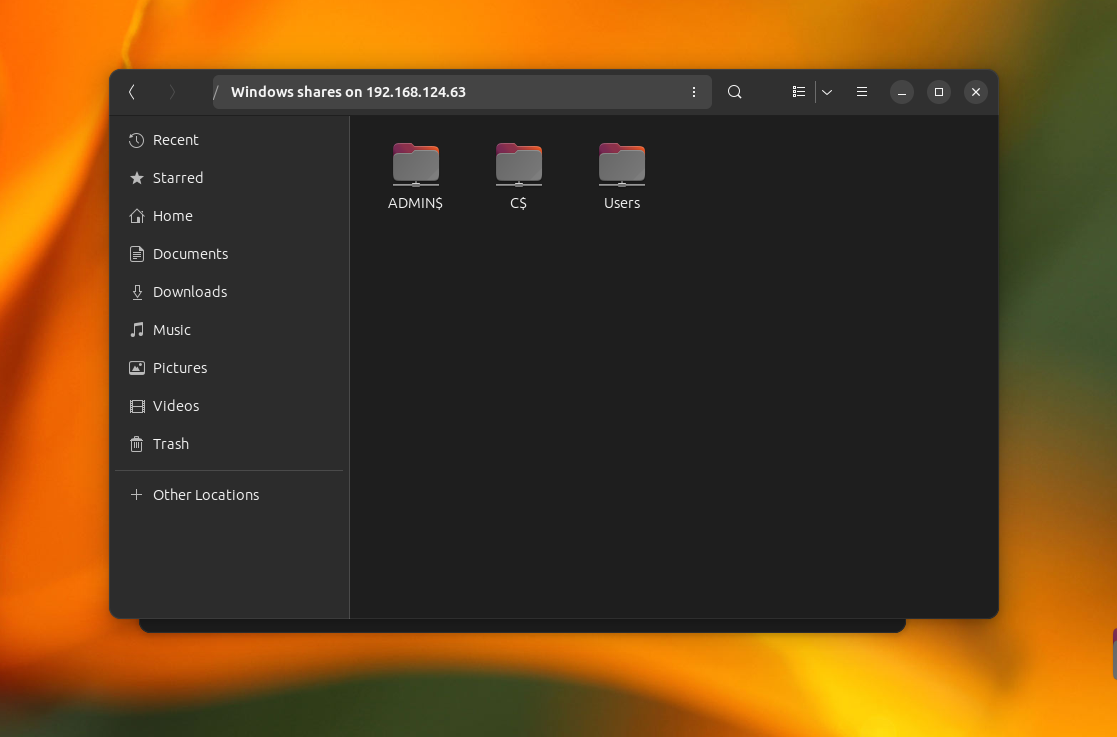Image resolution: width=1117 pixels, height=737 pixels.
Task: Select Downloads in the sidebar
Action: (190, 292)
